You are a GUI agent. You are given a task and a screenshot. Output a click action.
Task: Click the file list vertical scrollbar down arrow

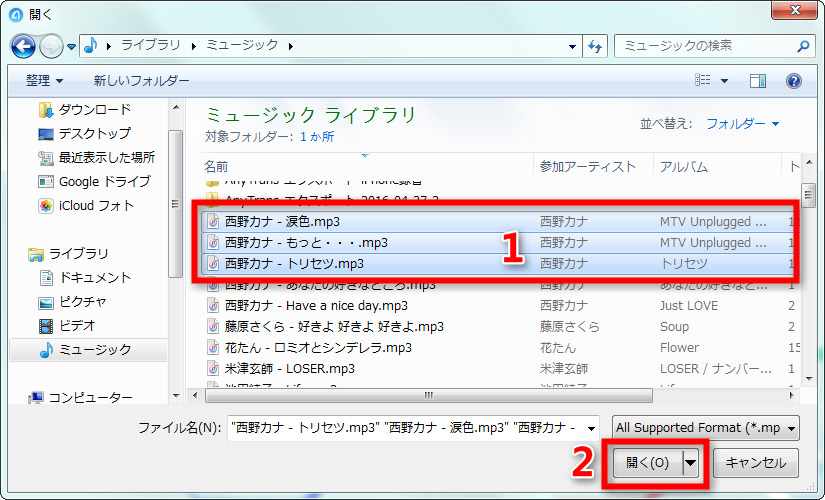point(809,379)
